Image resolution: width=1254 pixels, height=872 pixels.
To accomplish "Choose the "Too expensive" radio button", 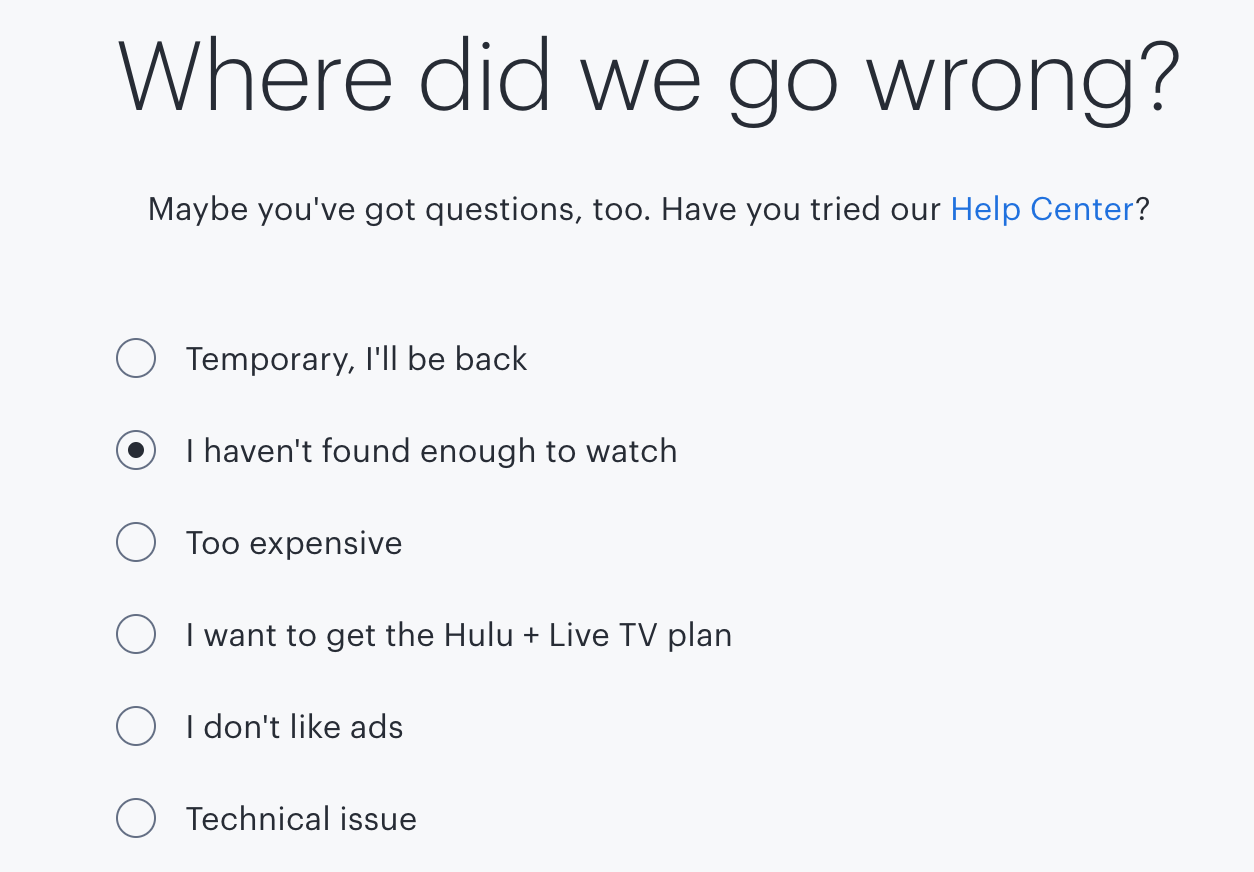I will 136,542.
